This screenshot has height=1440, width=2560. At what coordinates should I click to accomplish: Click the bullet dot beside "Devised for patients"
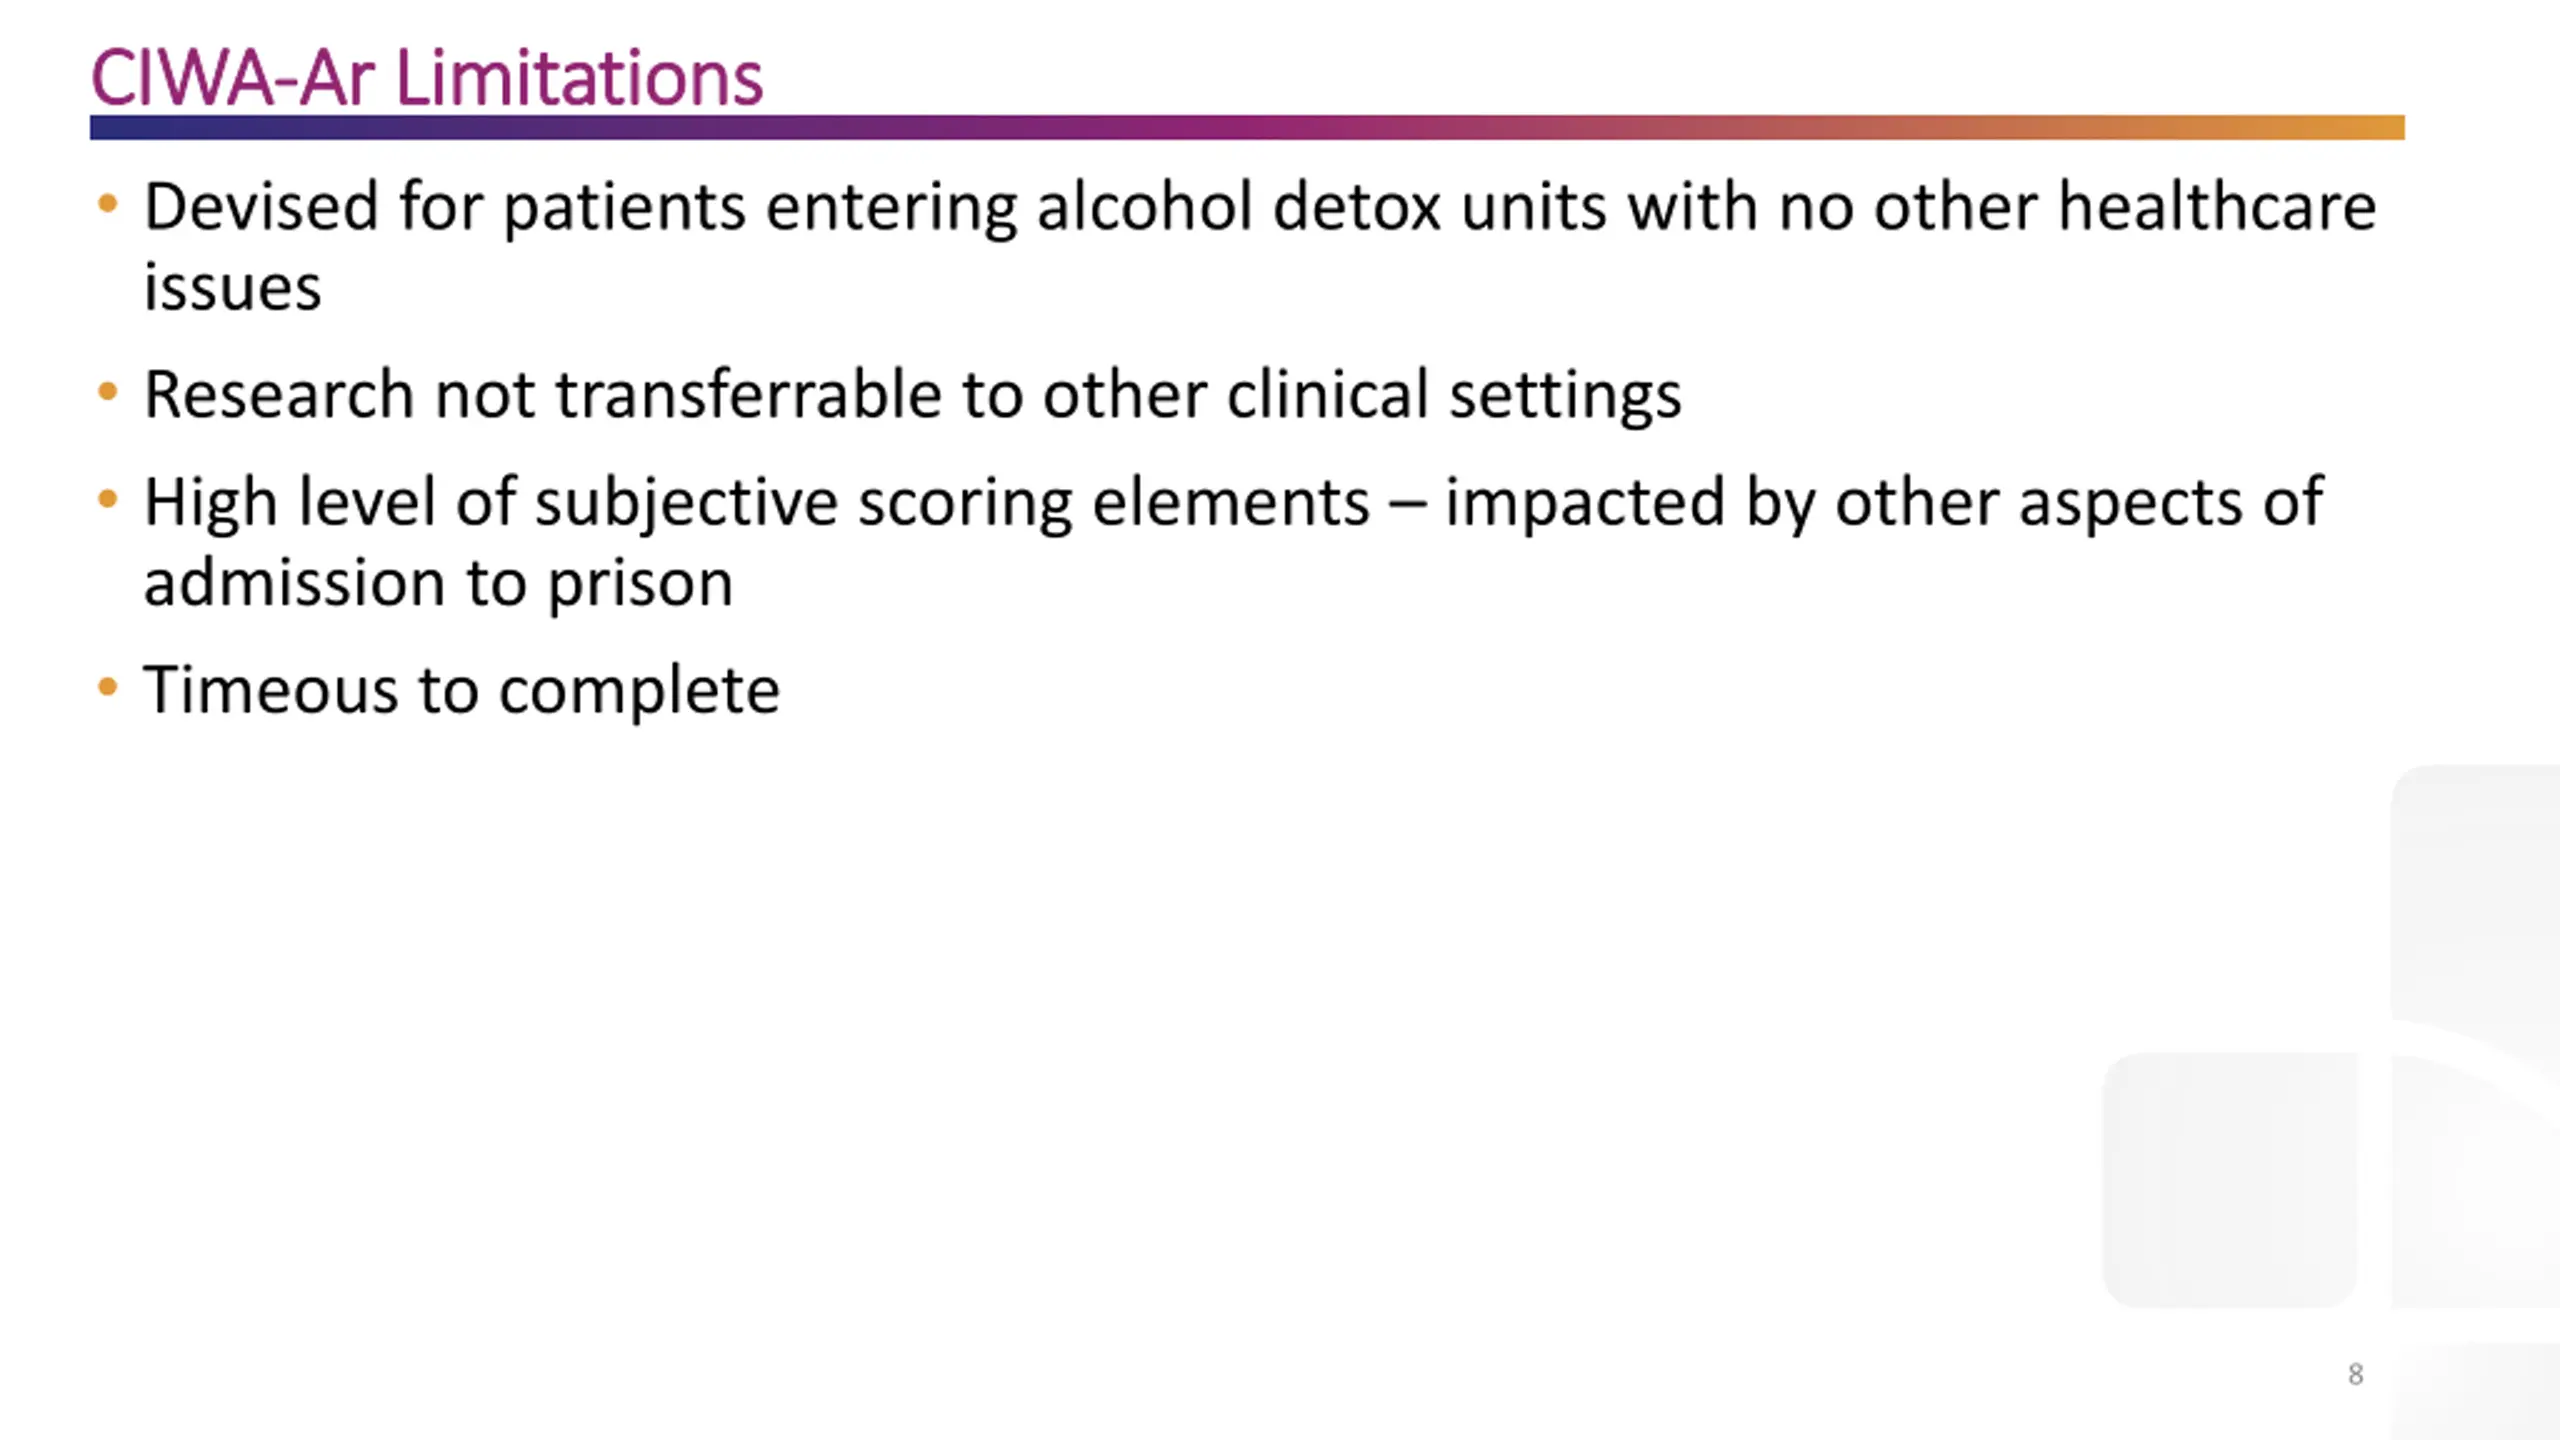(x=108, y=205)
